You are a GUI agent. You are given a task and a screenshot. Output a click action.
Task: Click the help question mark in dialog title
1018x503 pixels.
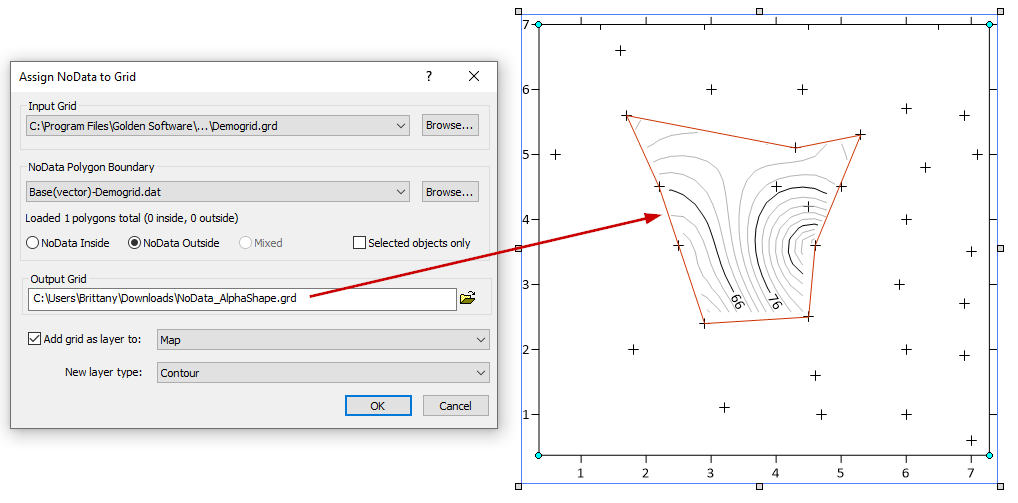click(x=428, y=77)
